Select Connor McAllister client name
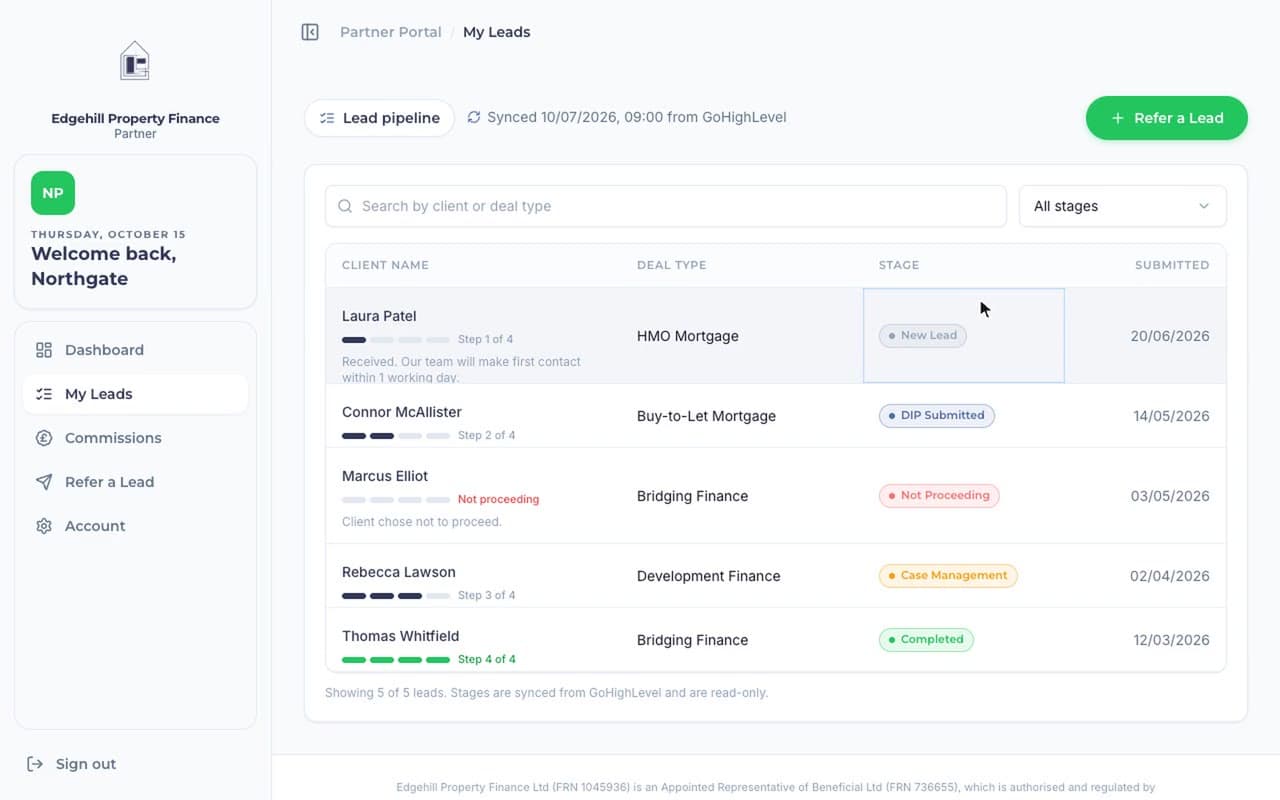1280x800 pixels. (402, 412)
